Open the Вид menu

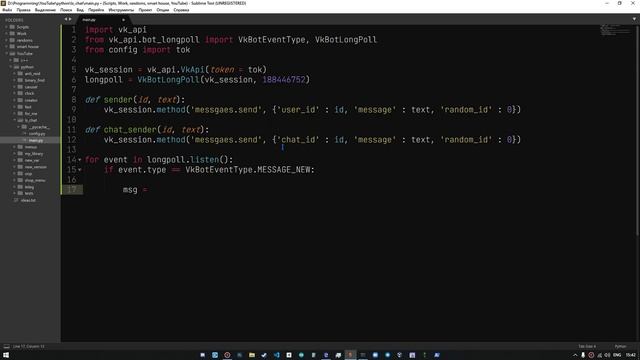pyautogui.click(x=80, y=10)
